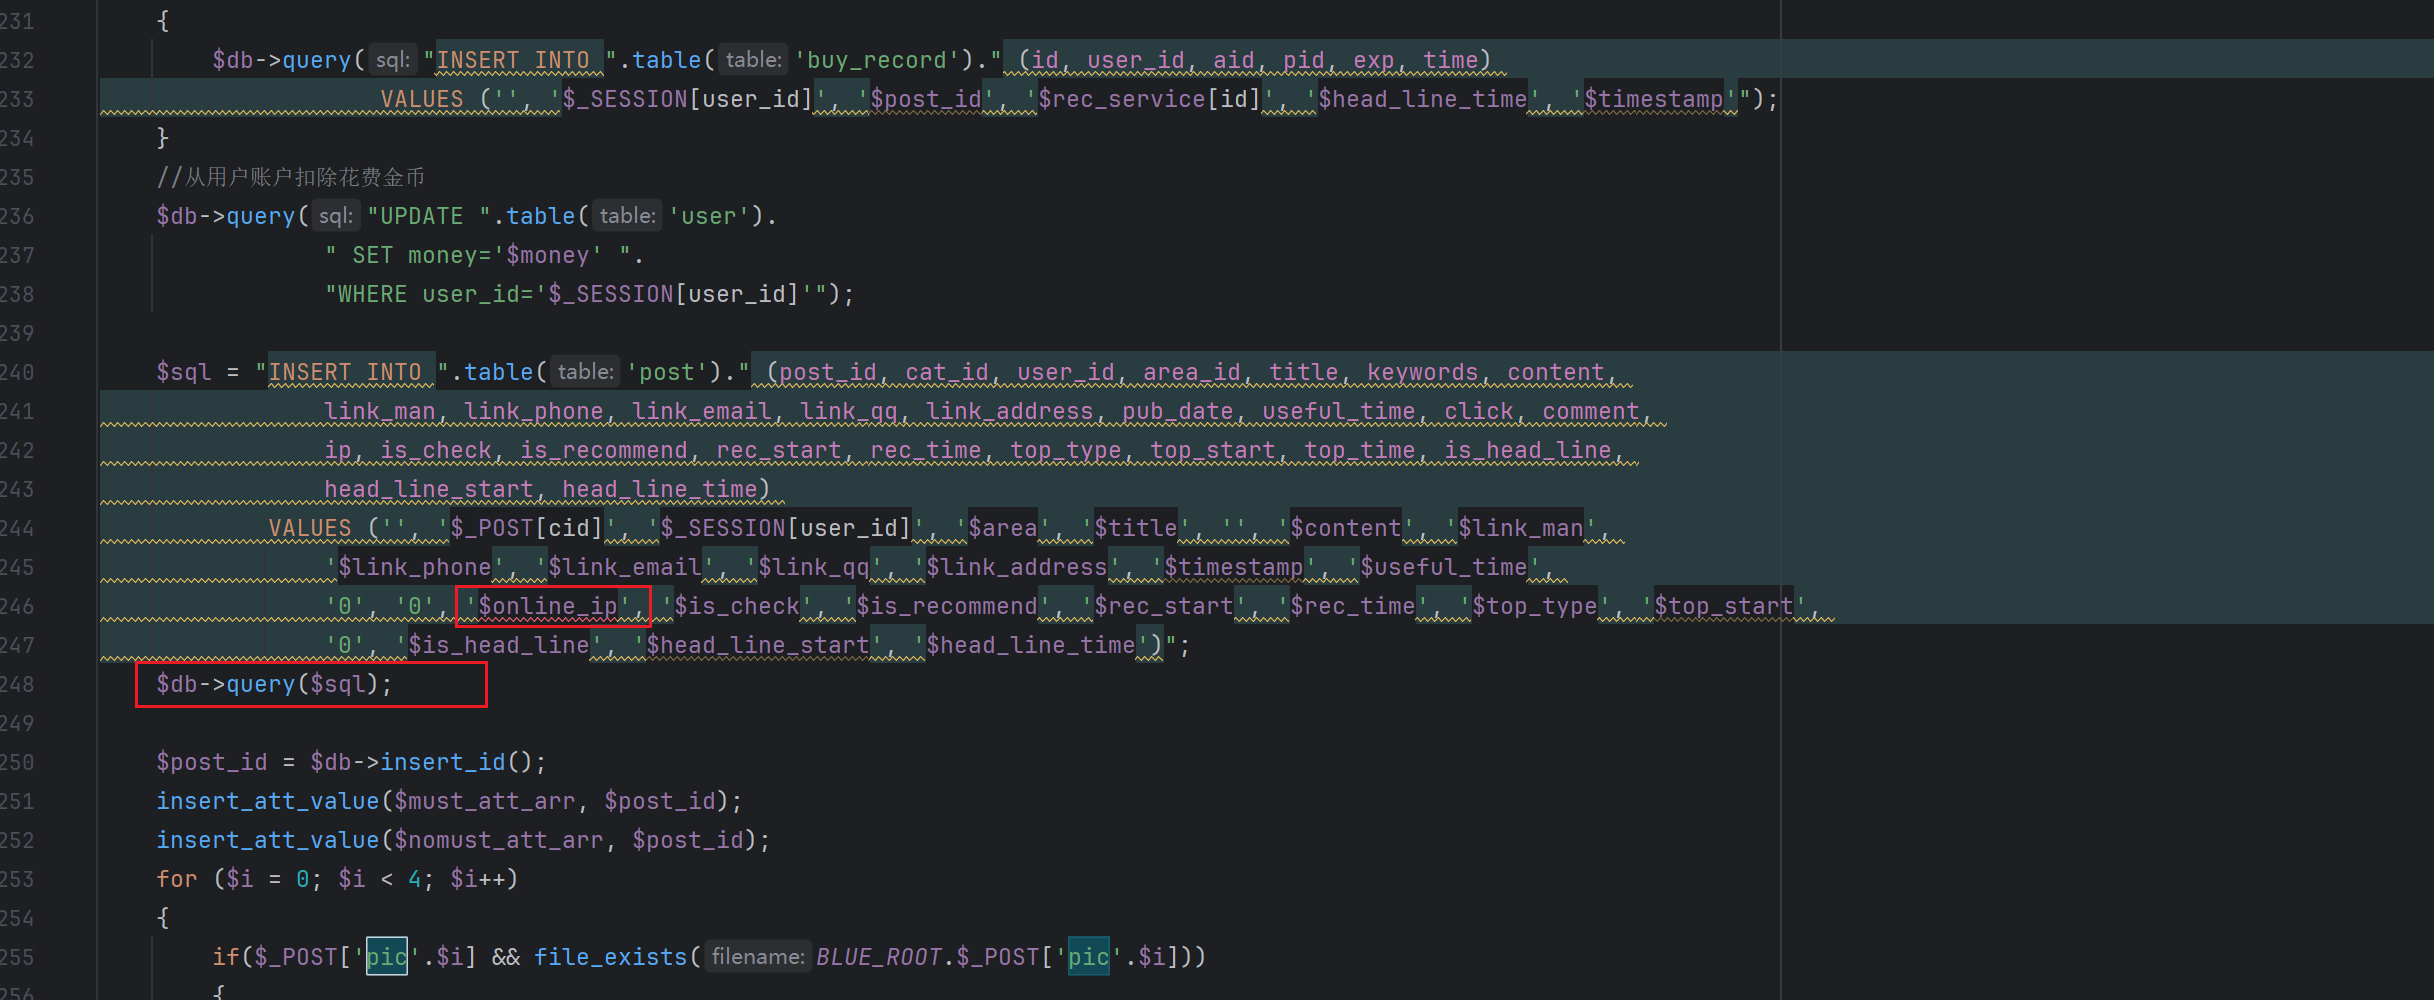Click the $link_email variable

point(625,567)
